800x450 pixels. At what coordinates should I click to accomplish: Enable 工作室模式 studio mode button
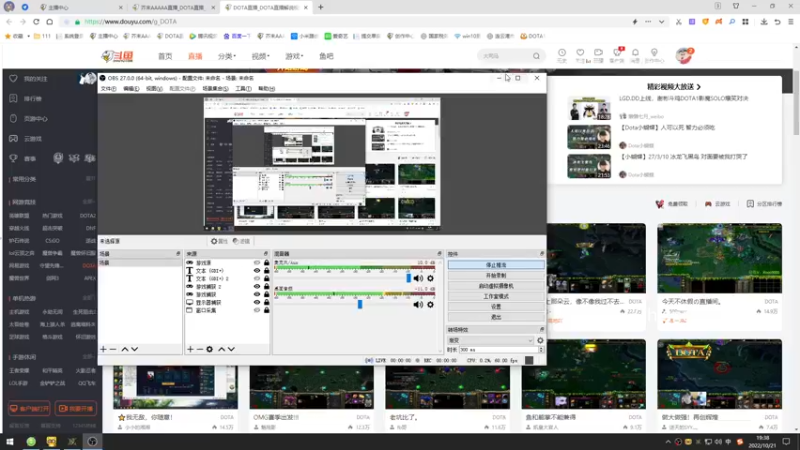(x=496, y=296)
